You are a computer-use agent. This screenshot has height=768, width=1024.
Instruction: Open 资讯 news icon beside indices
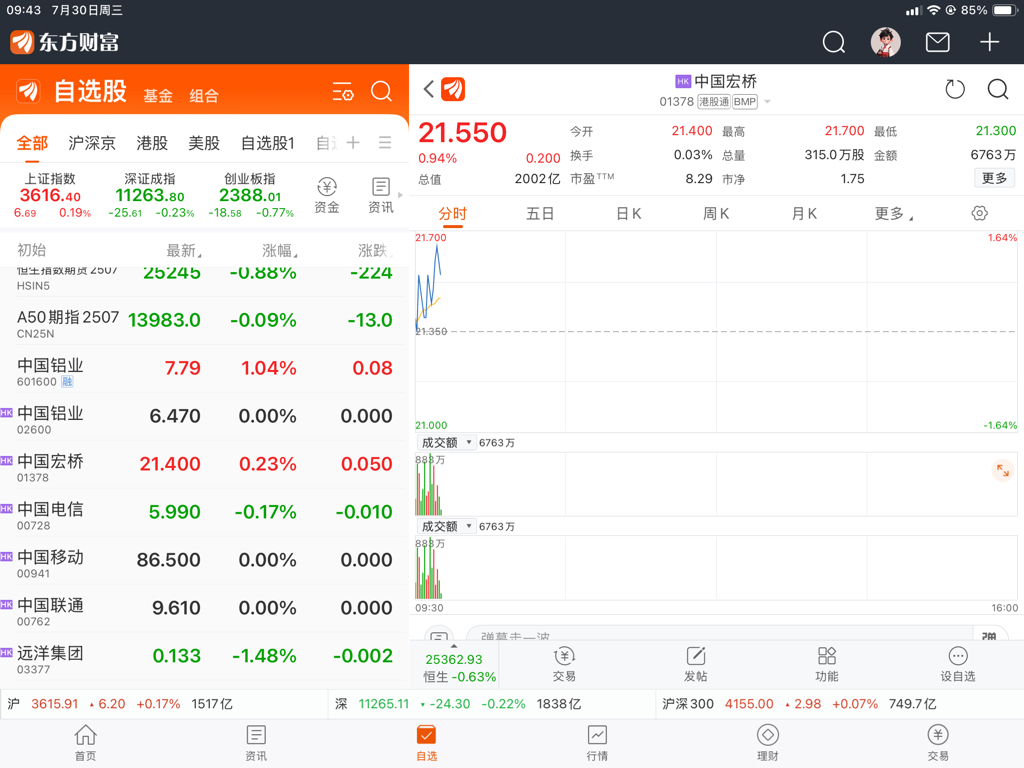[x=381, y=195]
